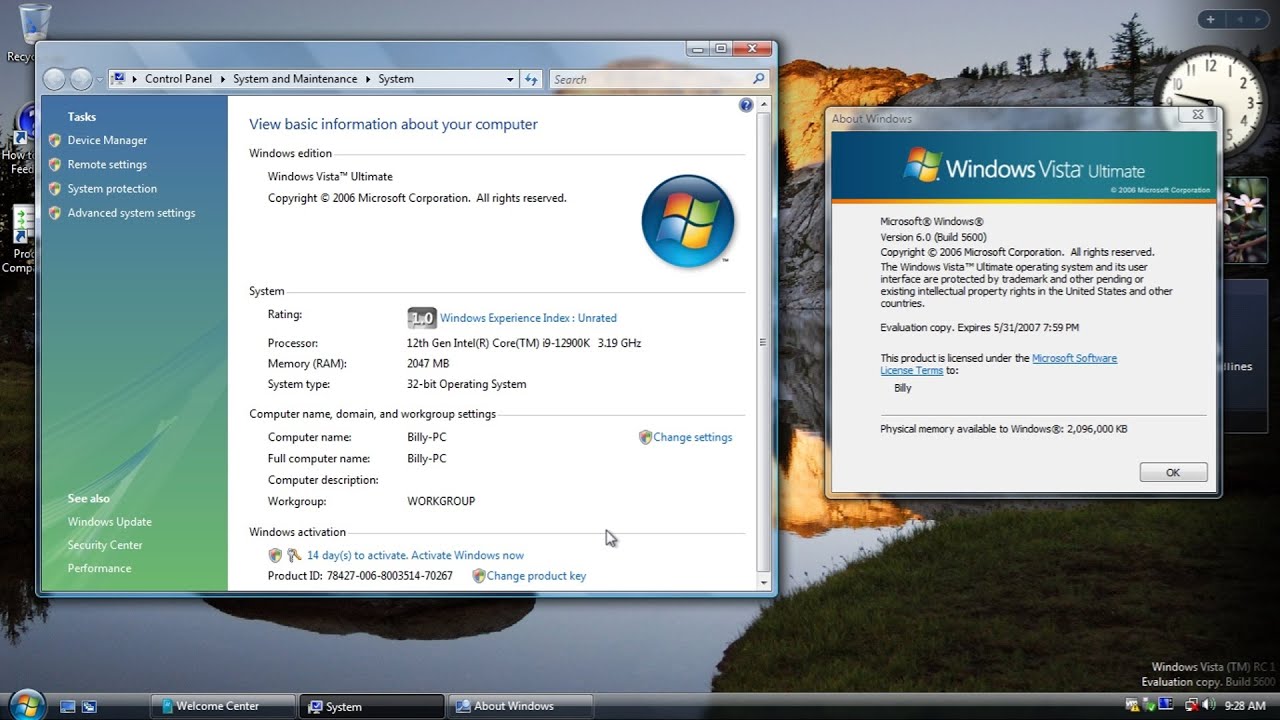
Task: Click shield icon beside Advanced system settings
Action: (x=55, y=212)
